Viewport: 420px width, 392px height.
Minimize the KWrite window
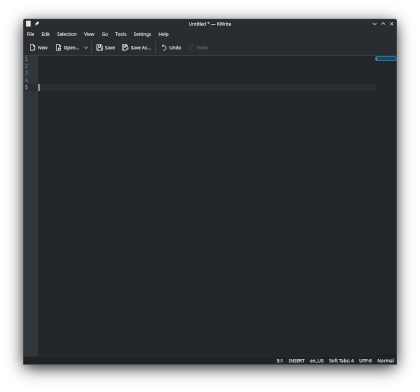tap(375, 24)
